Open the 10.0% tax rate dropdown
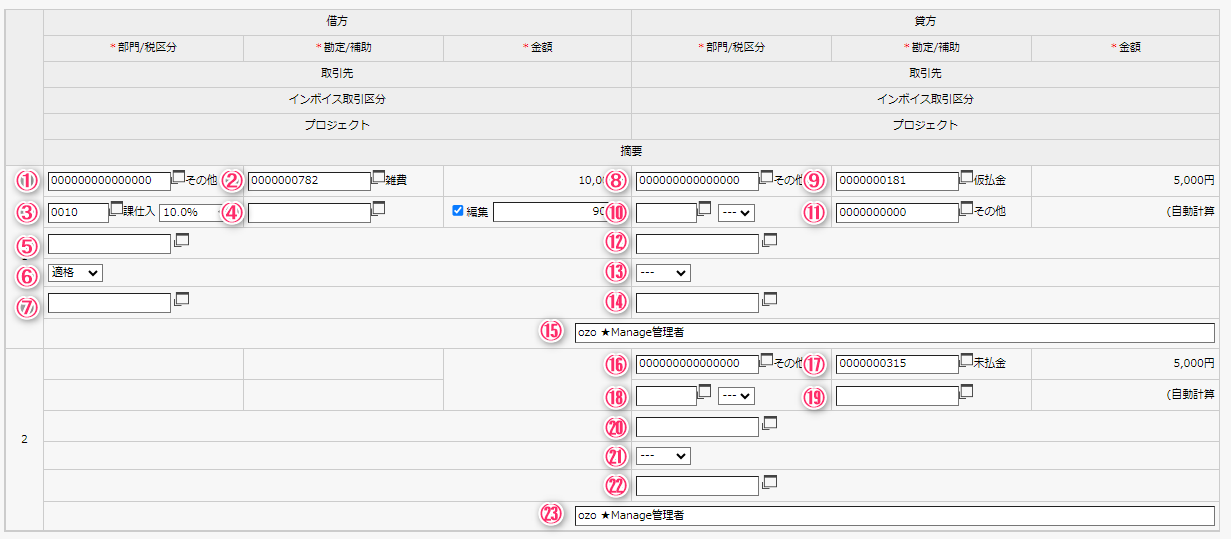The width and height of the screenshot is (1231, 539). 190,212
